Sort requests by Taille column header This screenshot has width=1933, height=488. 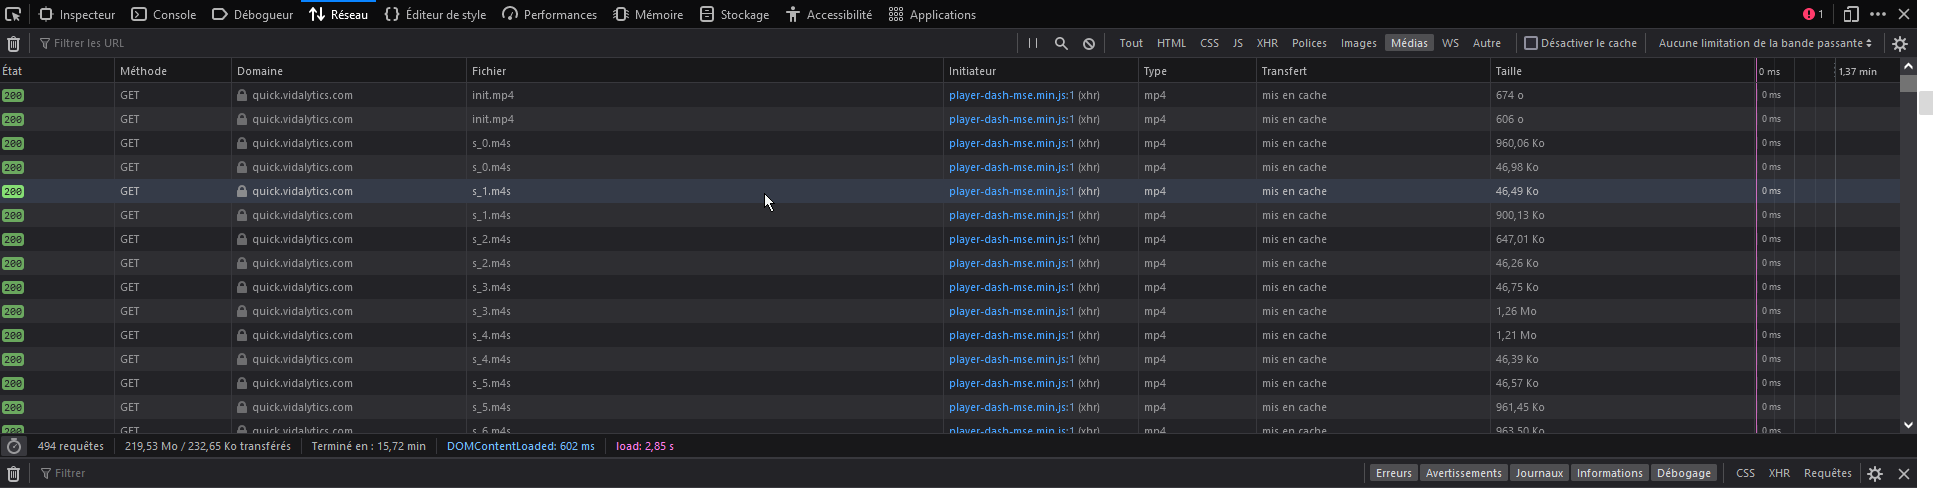(1508, 71)
